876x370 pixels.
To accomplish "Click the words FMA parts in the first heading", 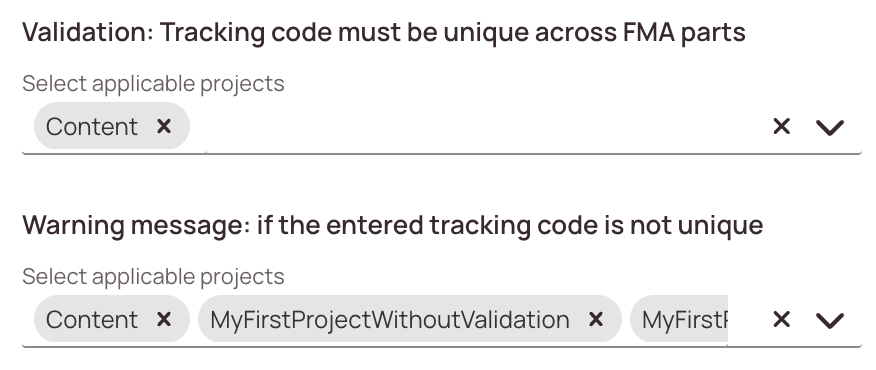I will 684,32.
